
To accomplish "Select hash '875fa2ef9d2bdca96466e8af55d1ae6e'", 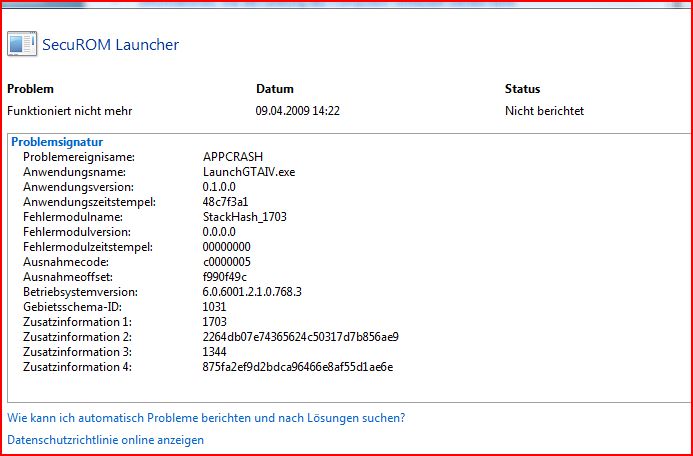I will pyautogui.click(x=298, y=367).
